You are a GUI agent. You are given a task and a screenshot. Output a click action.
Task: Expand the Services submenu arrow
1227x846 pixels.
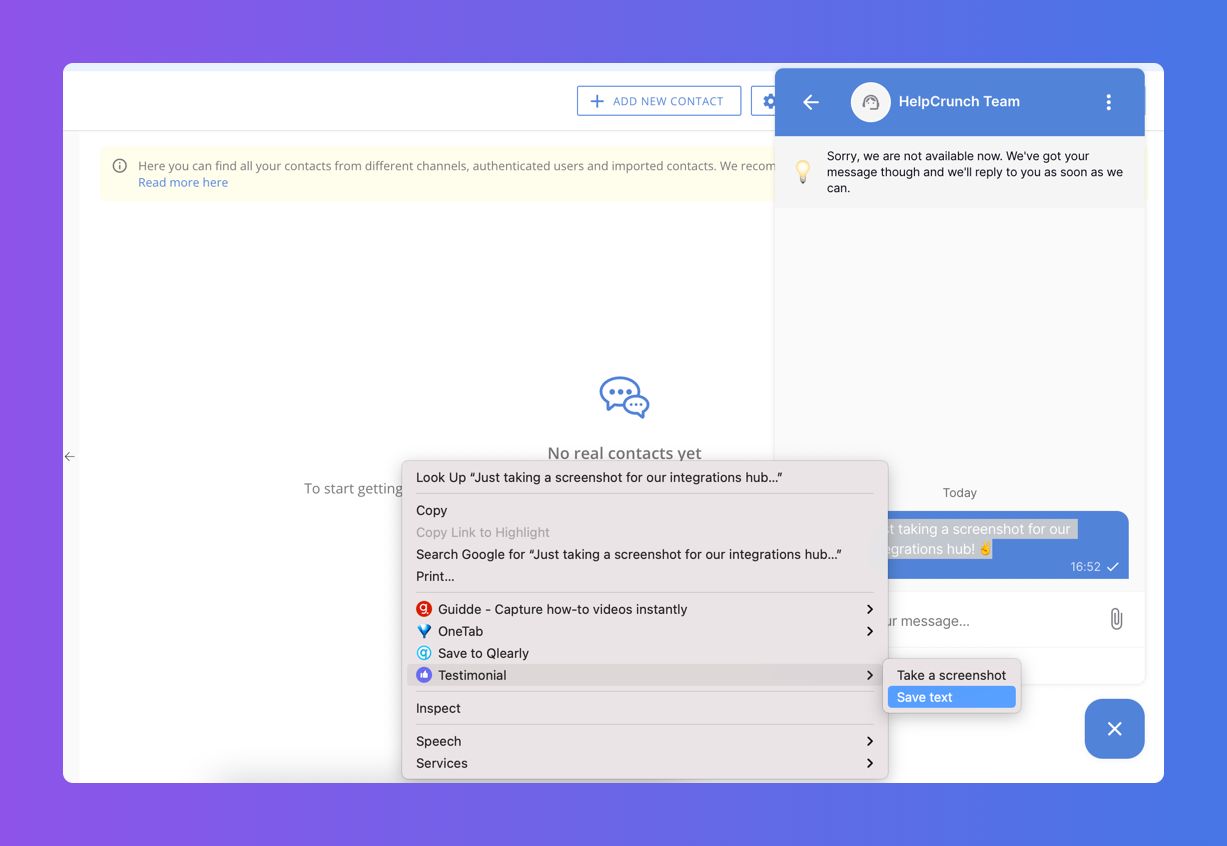point(870,763)
